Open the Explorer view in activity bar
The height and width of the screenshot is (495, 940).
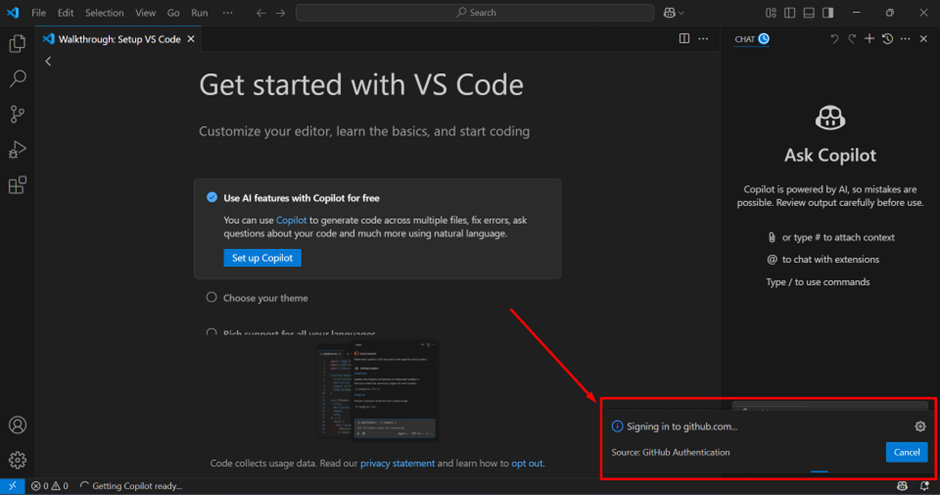[x=17, y=43]
